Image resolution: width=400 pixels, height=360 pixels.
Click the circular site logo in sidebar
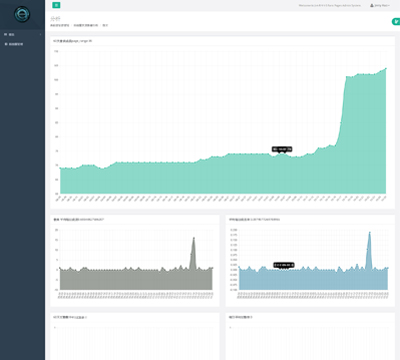pos(22,14)
